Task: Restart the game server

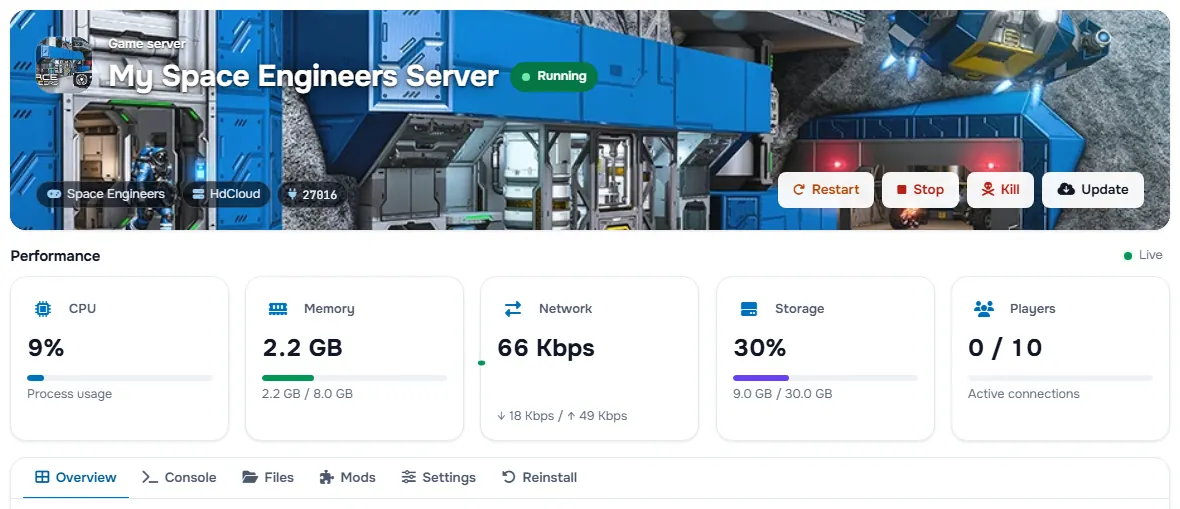Action: [x=826, y=190]
